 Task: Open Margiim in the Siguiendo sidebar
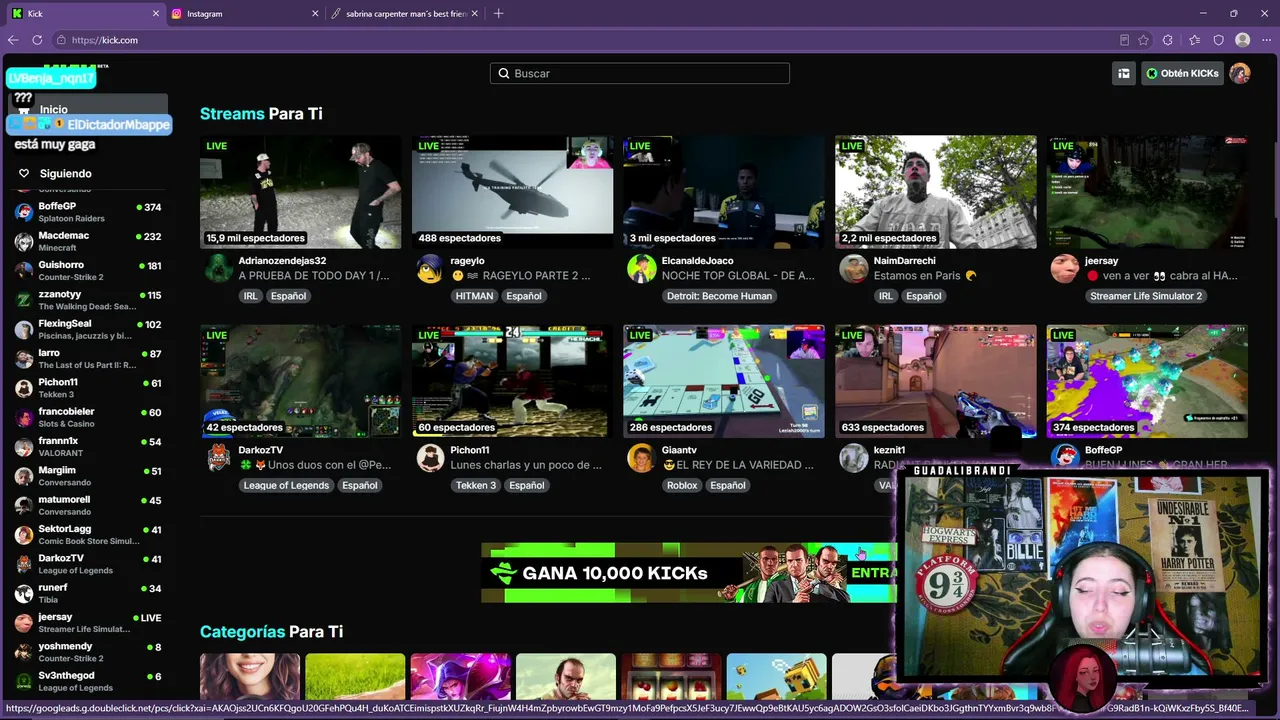point(87,476)
